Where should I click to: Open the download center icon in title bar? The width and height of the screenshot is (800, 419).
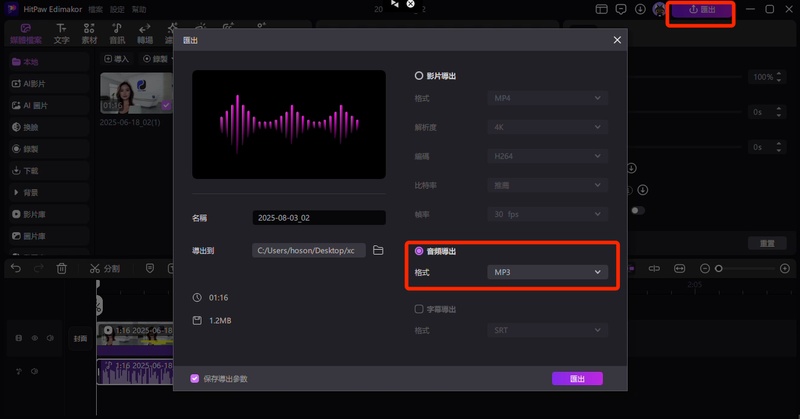(x=640, y=9)
